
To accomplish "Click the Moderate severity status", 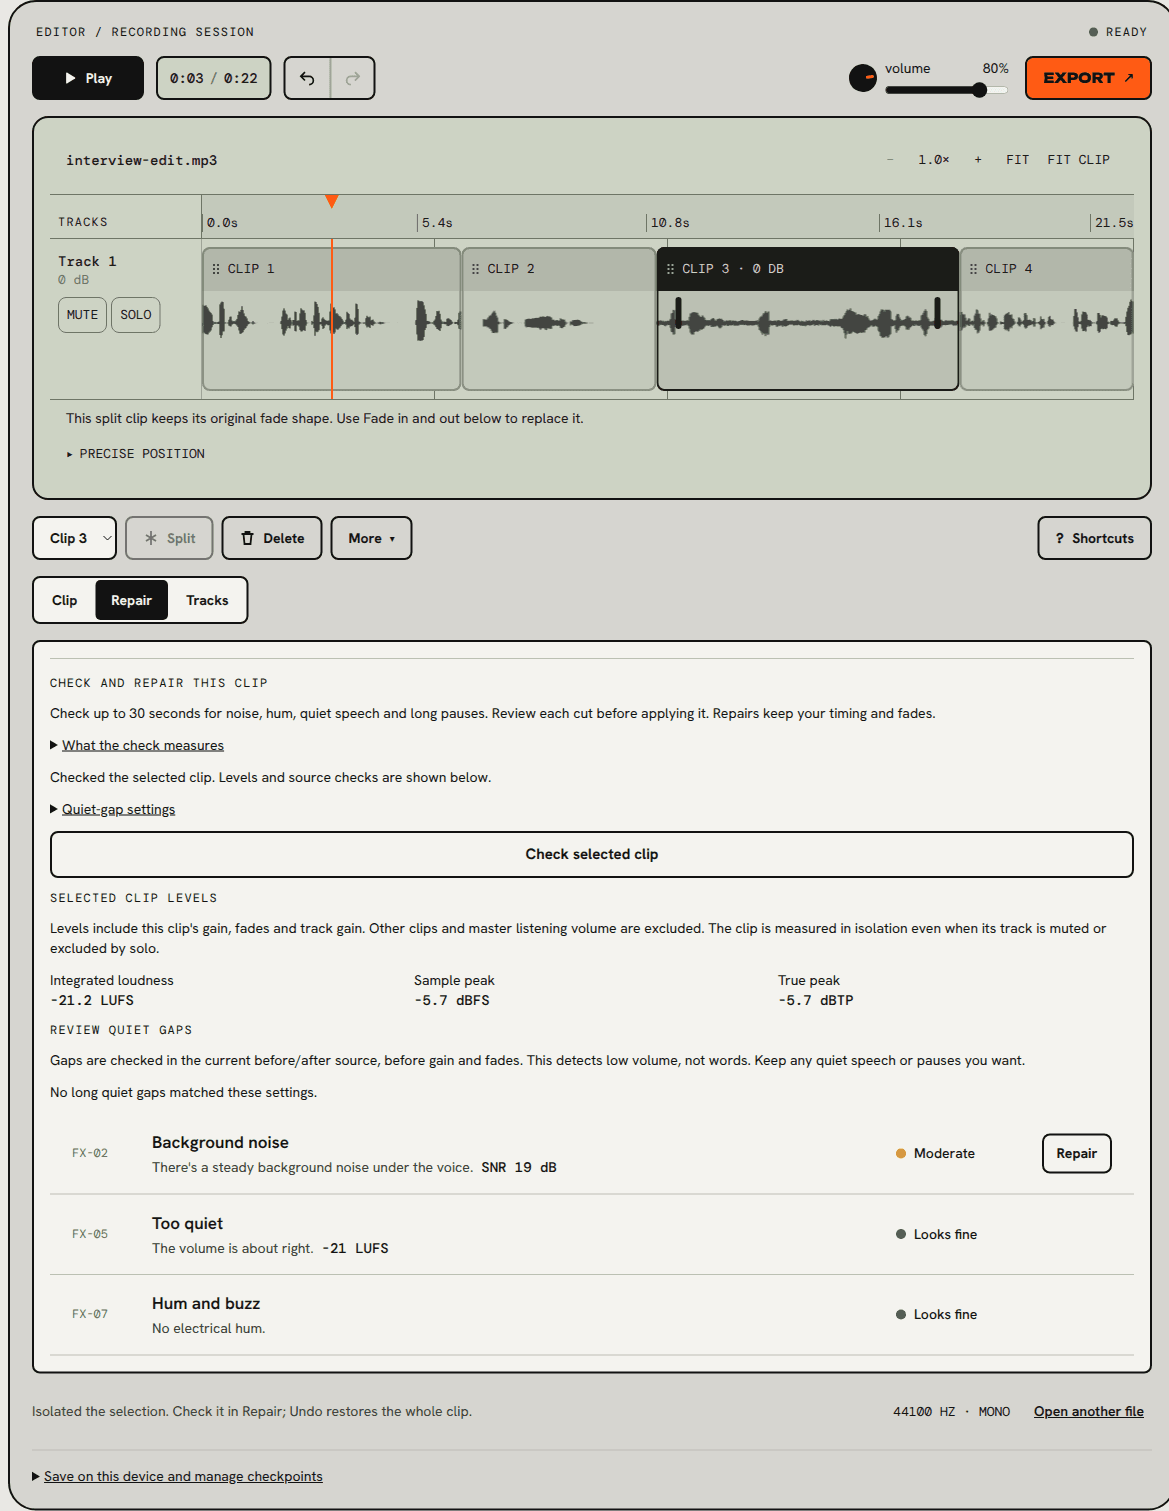I will tap(935, 1153).
